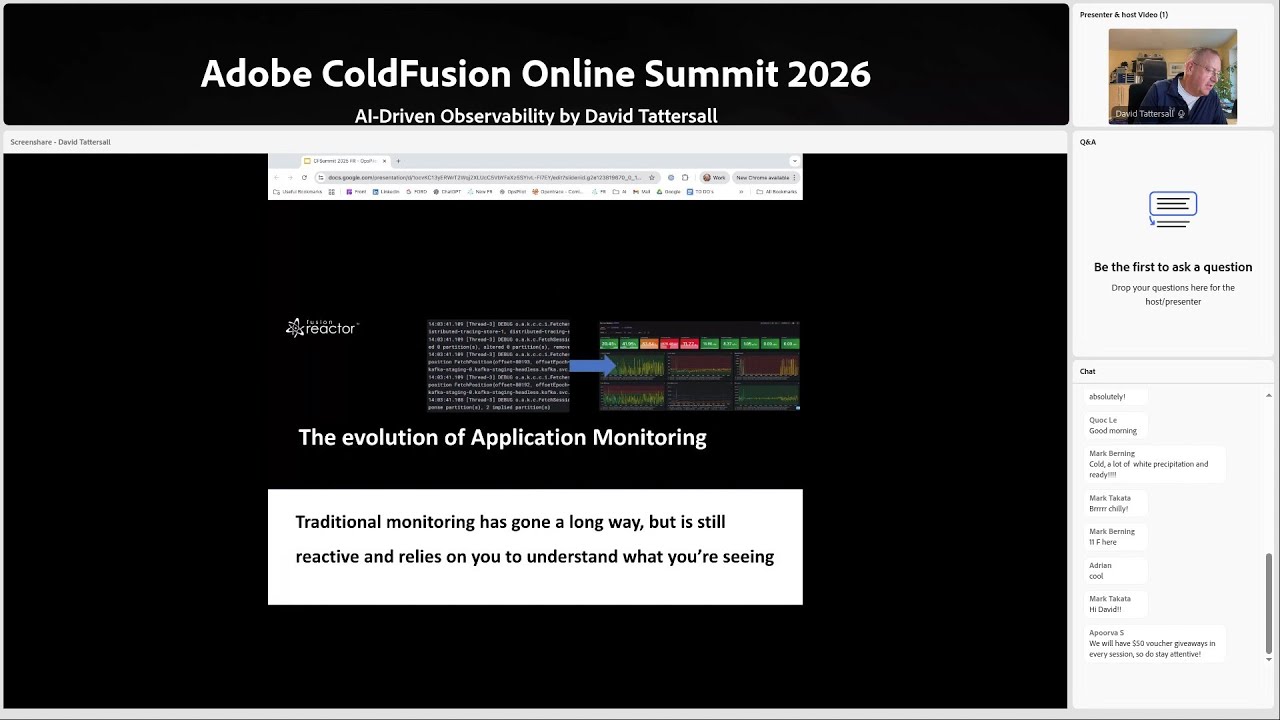Open the 'Mail' Gmail bookmark
Screen dimensions: 1280x720
[x=642, y=191]
